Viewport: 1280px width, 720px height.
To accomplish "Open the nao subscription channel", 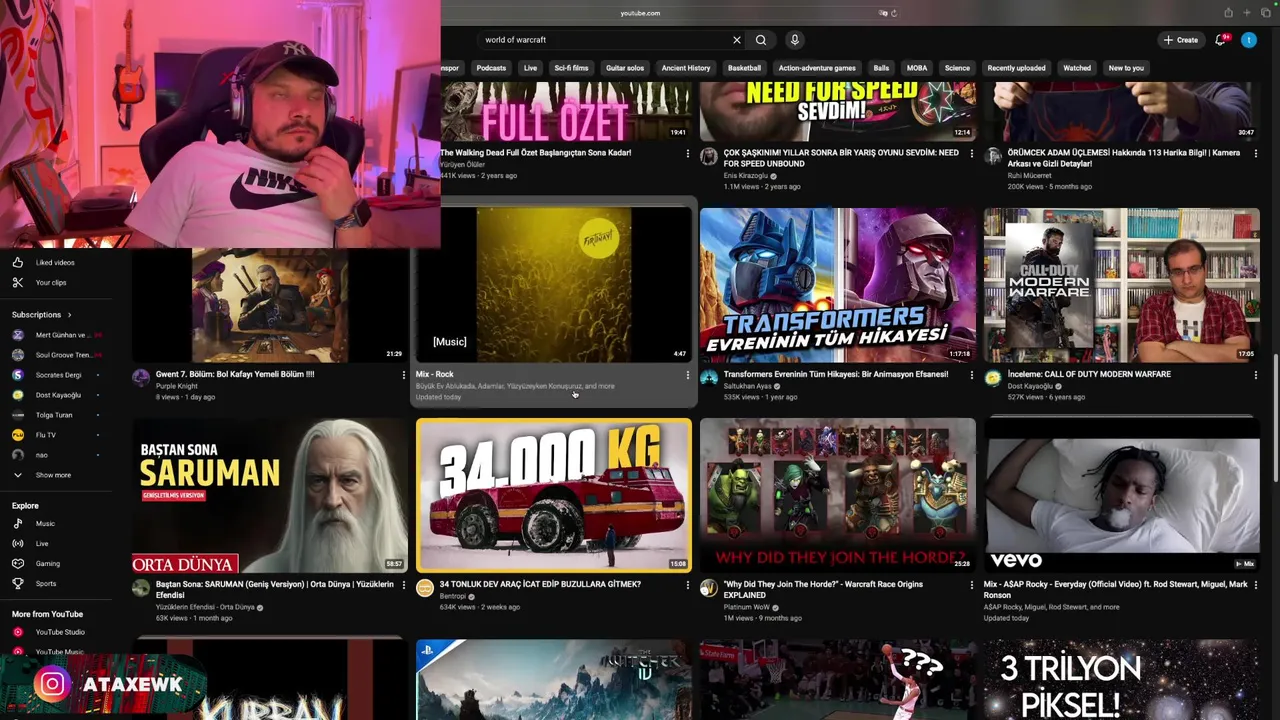I will point(41,455).
